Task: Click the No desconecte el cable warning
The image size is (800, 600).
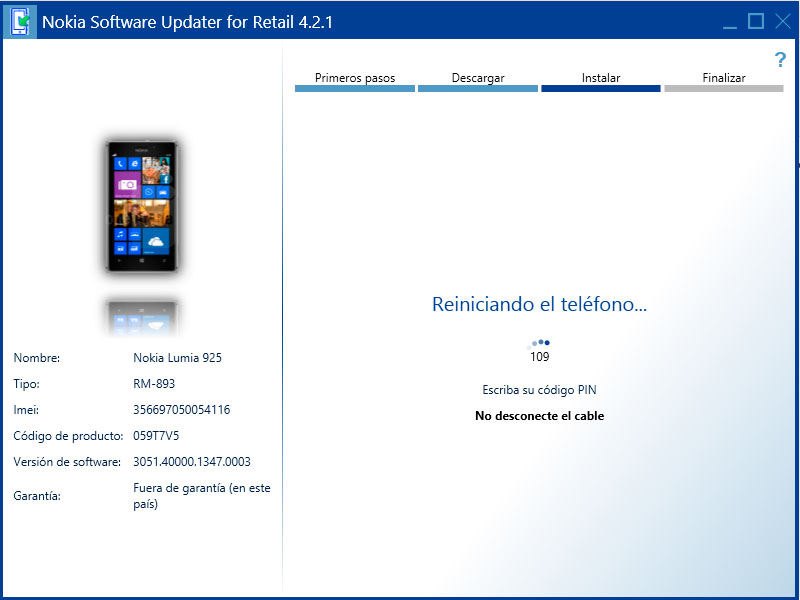Action: (539, 416)
